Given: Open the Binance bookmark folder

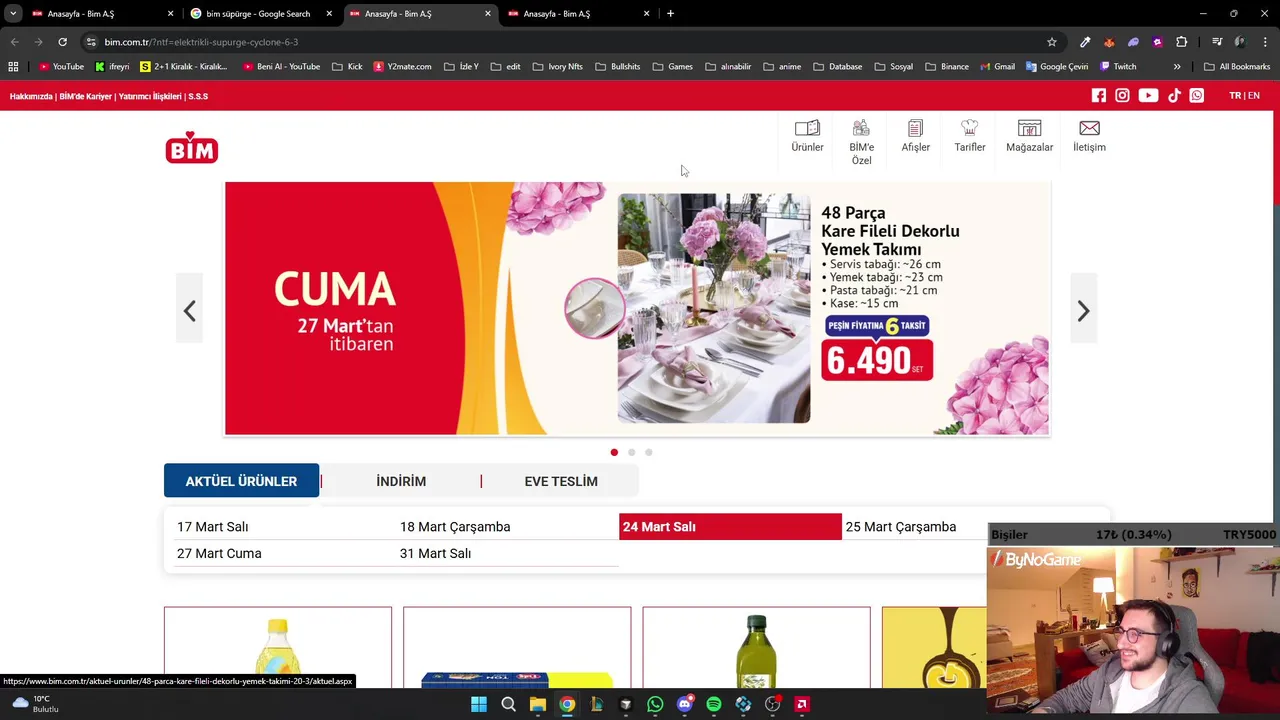Looking at the screenshot, I should [947, 66].
